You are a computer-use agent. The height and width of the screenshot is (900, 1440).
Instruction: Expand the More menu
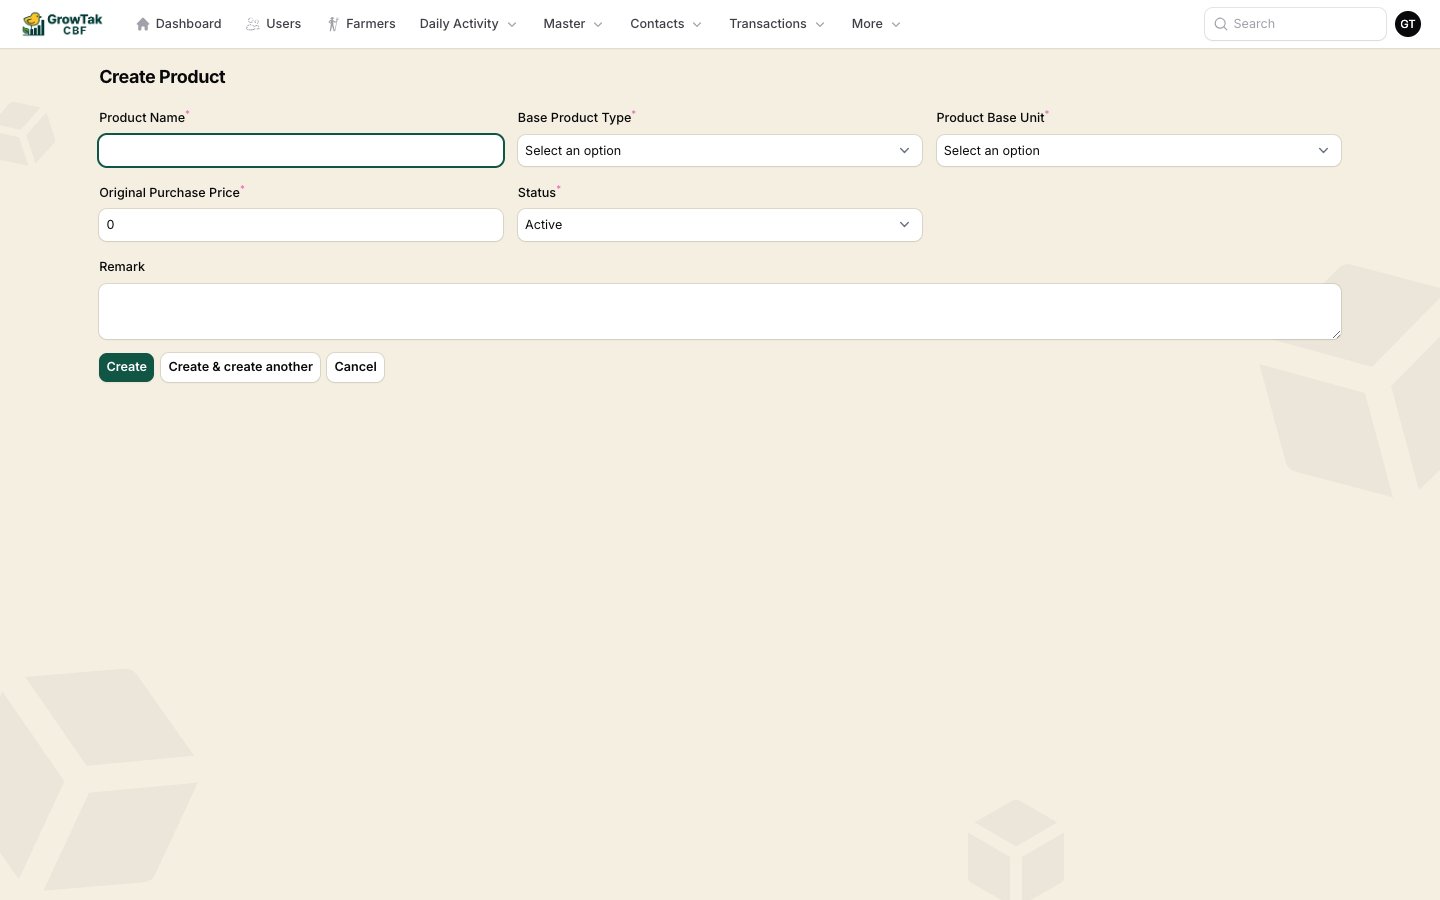[876, 24]
